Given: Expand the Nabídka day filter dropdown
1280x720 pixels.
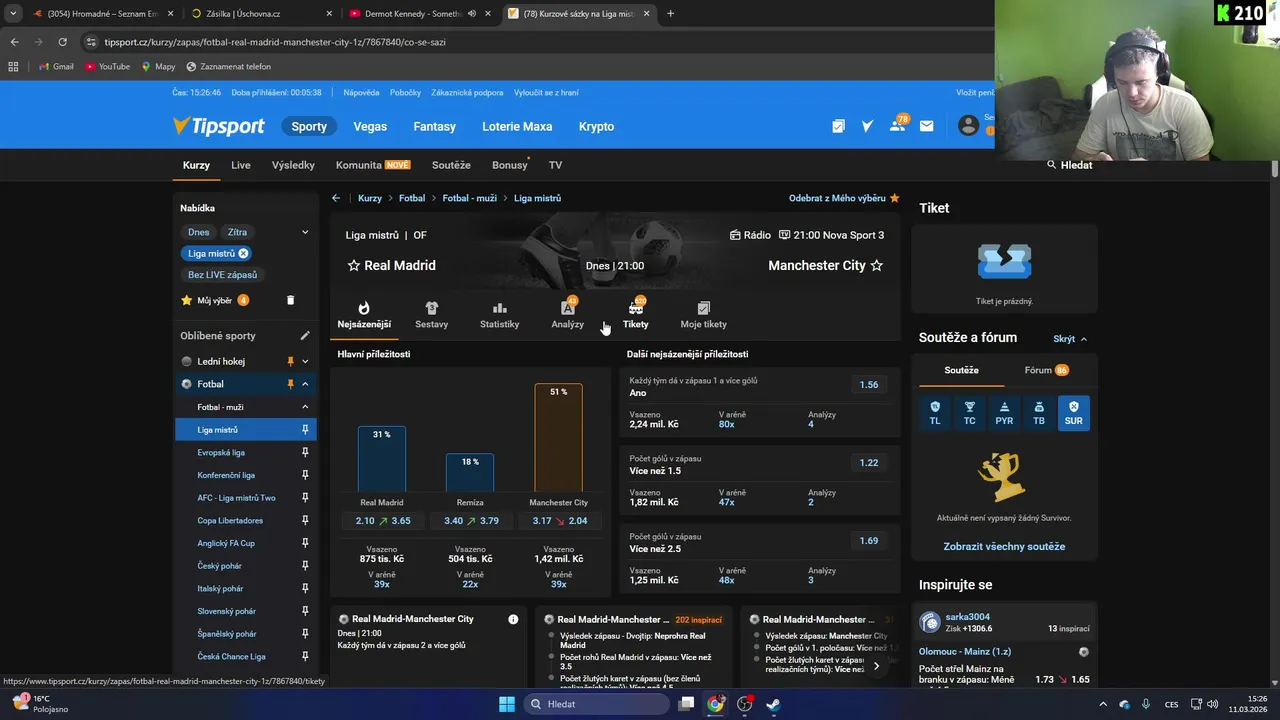Looking at the screenshot, I should (x=305, y=232).
